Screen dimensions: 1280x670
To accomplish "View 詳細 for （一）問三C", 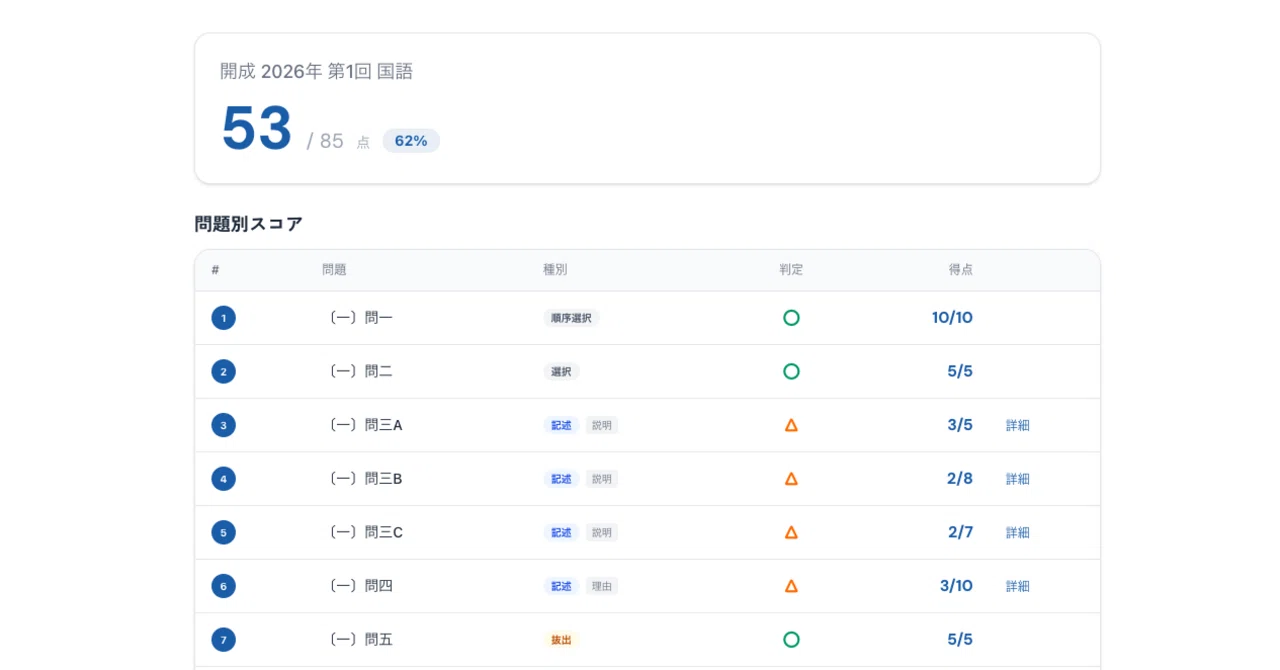I will (1018, 532).
